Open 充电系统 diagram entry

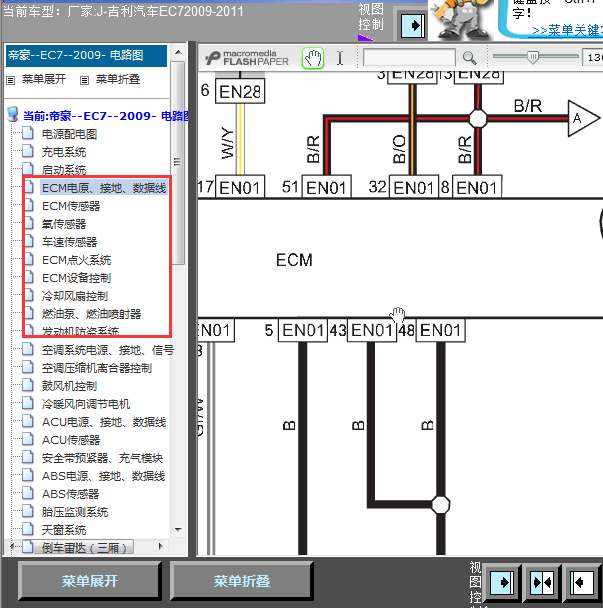coord(64,152)
